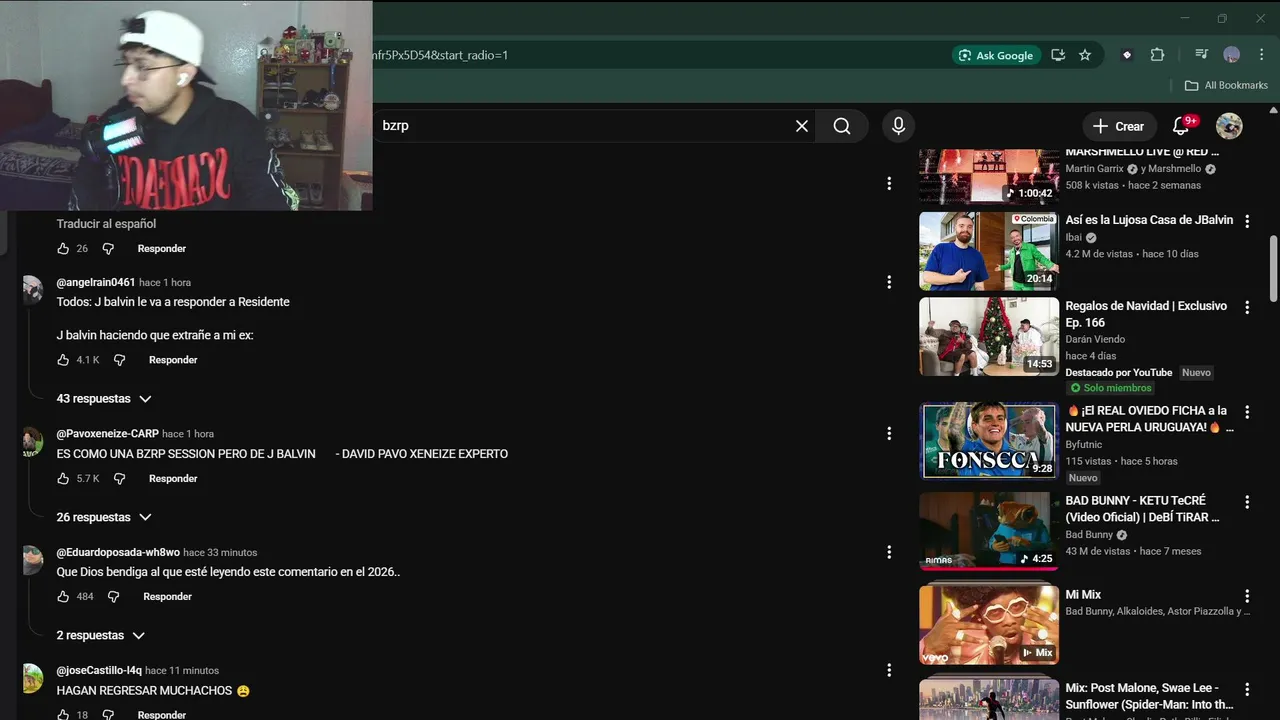
Task: Open options menu for joseCastillo-l4q comment
Action: click(x=889, y=671)
